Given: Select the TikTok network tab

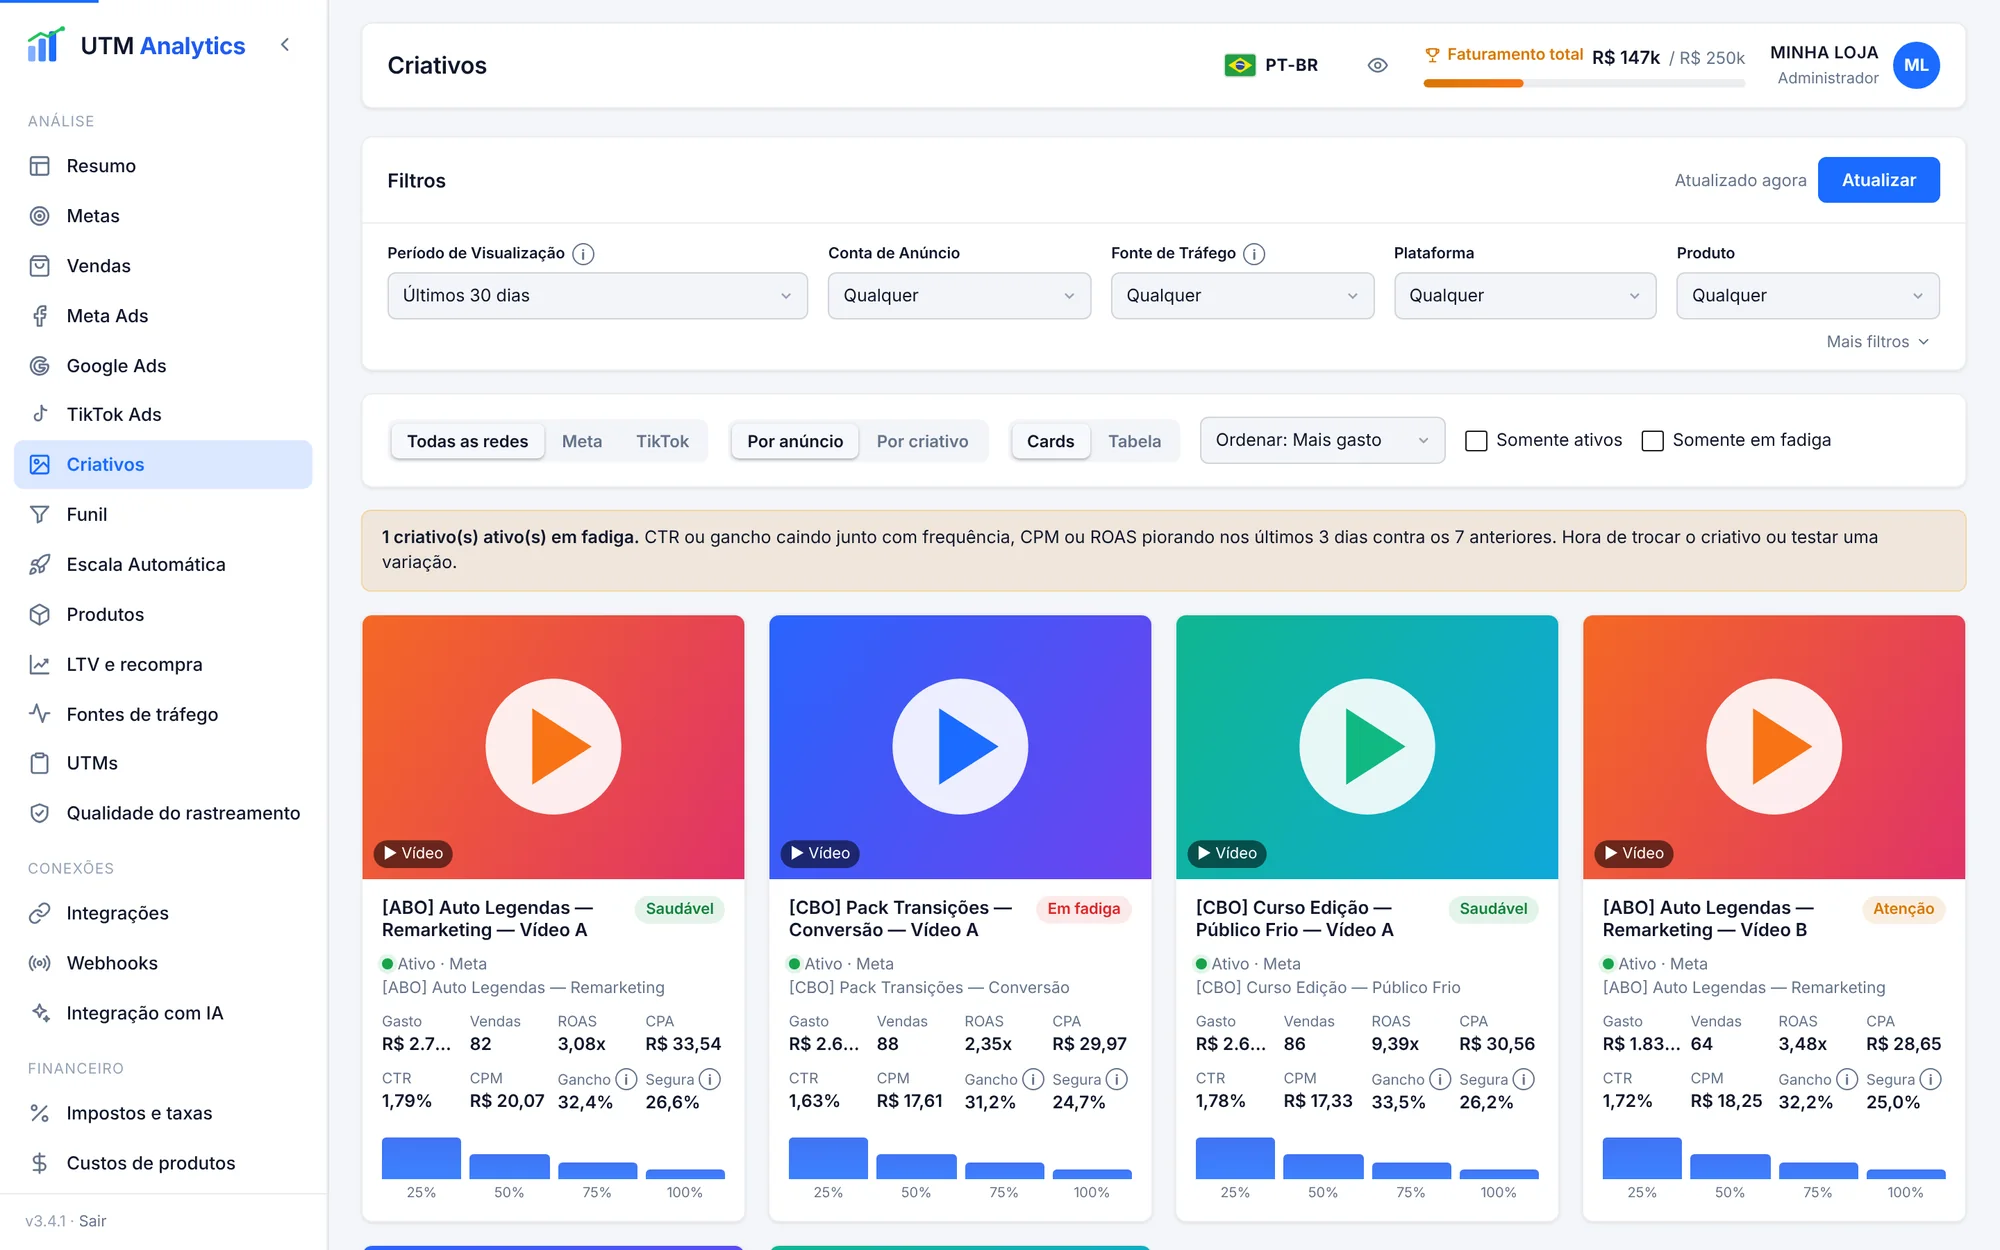Looking at the screenshot, I should [662, 441].
